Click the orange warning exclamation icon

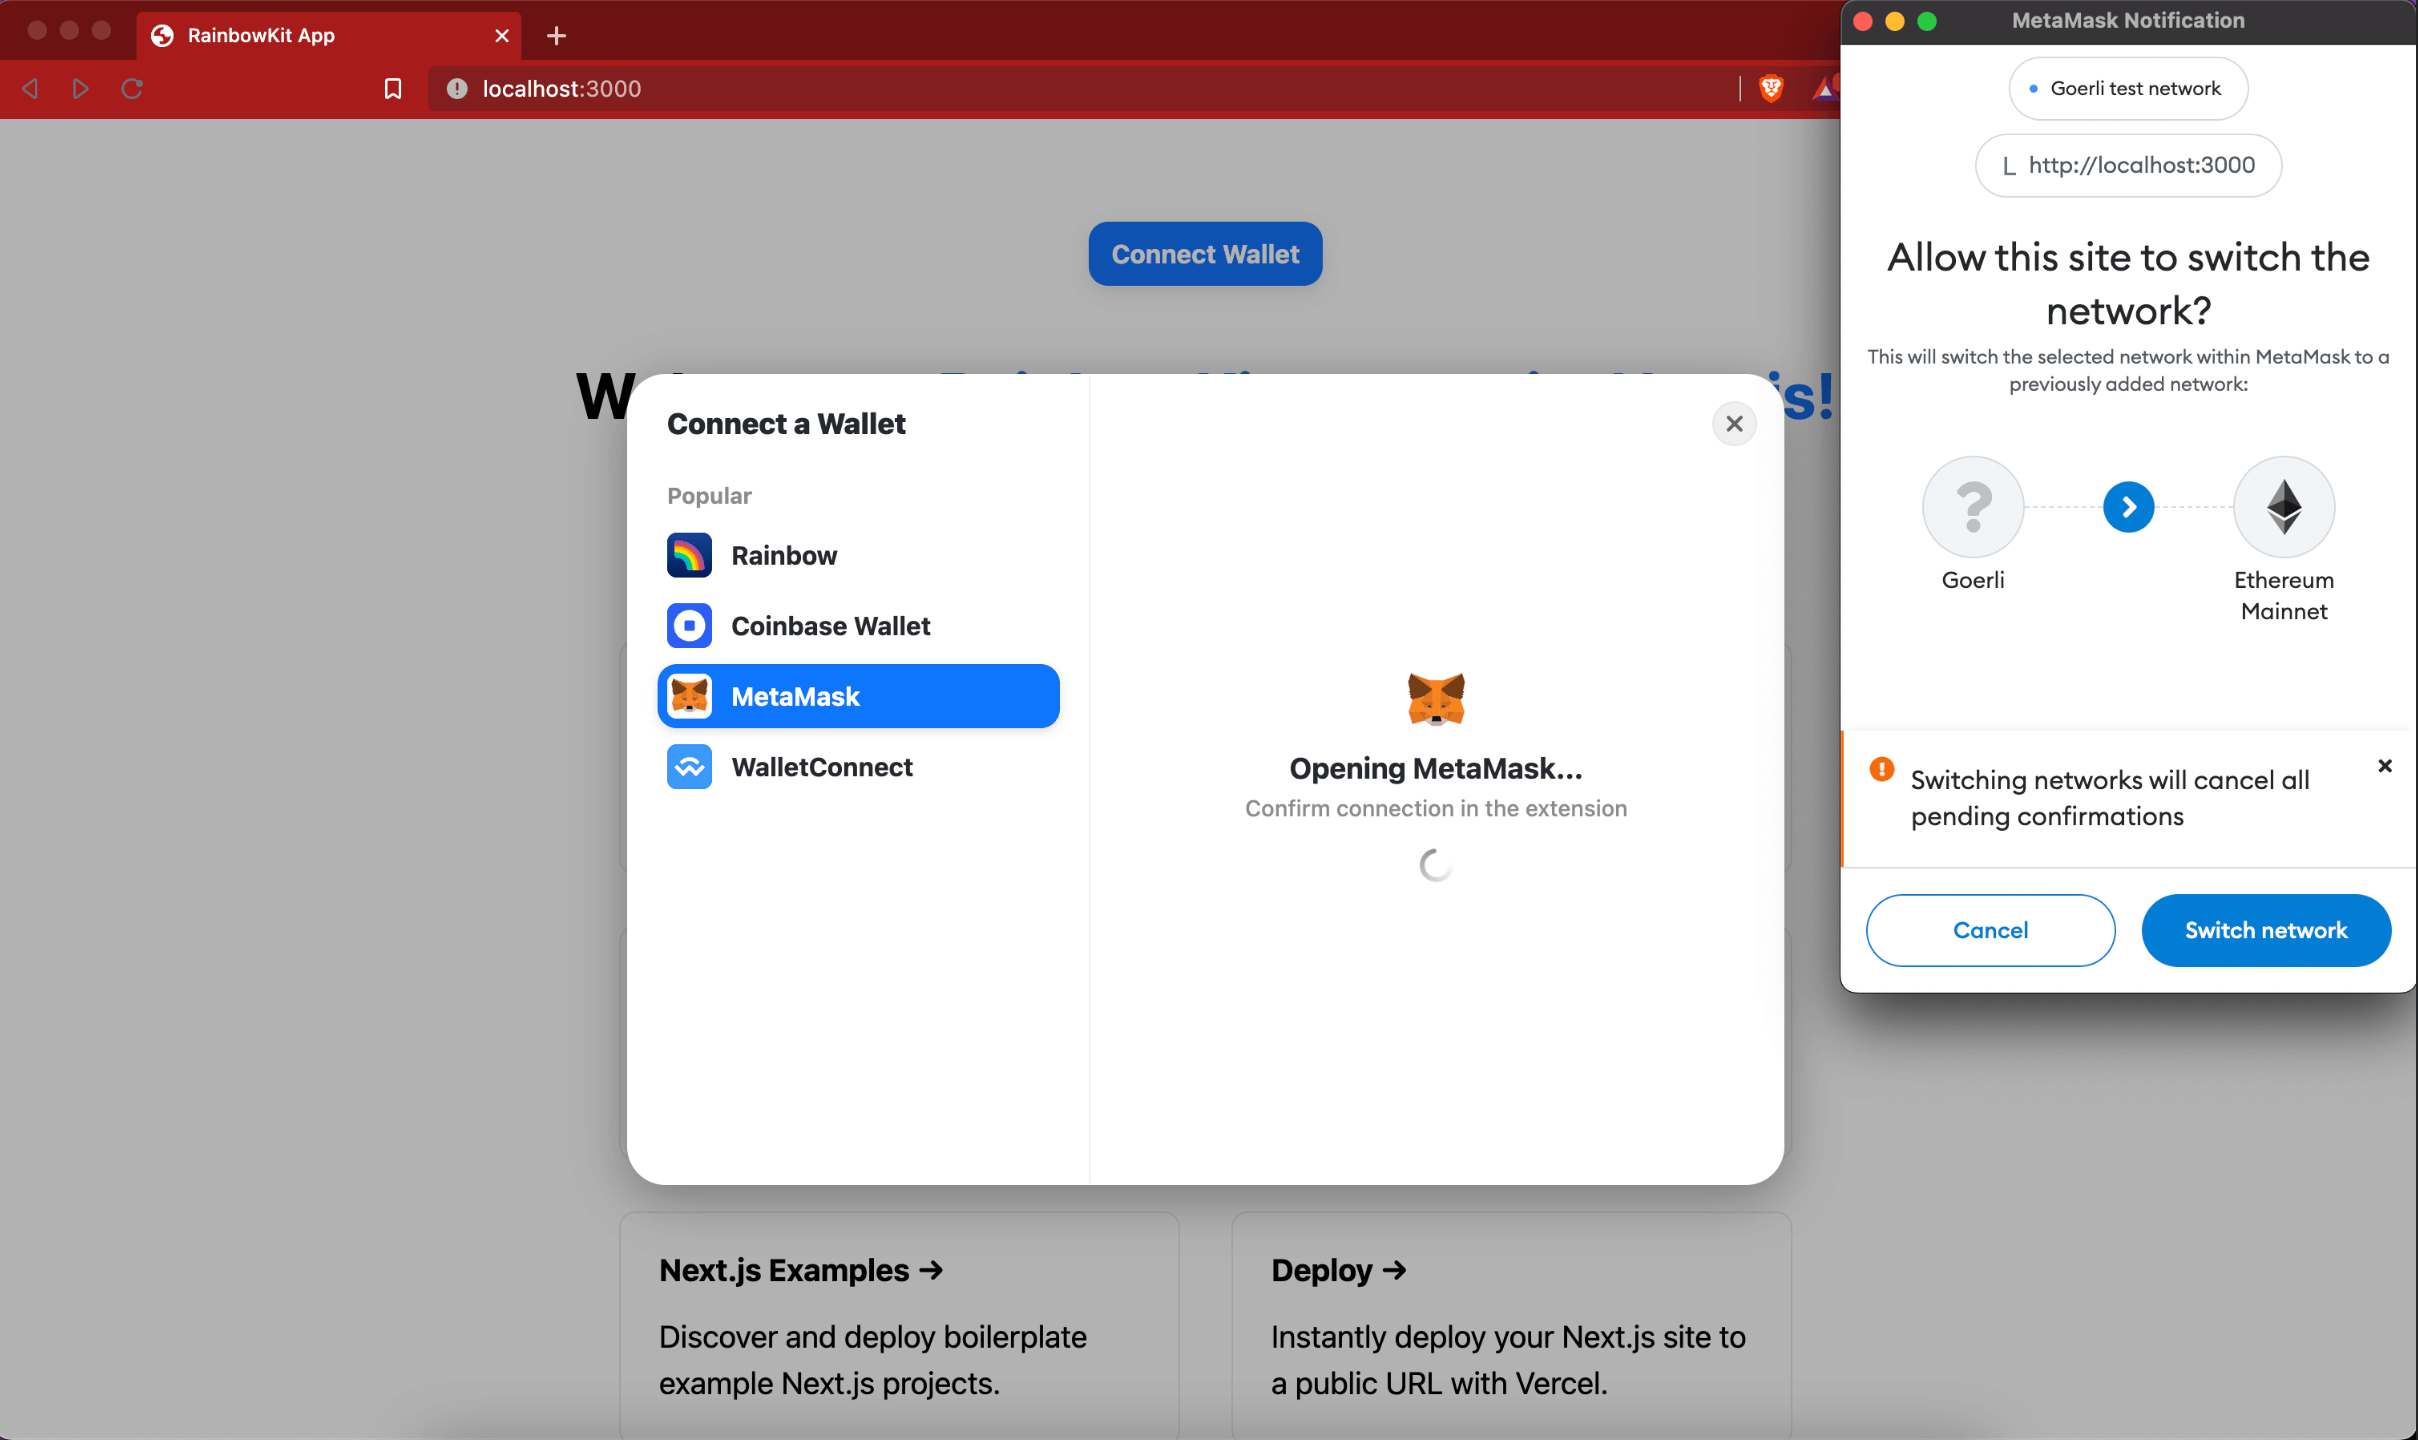pyautogui.click(x=1882, y=769)
